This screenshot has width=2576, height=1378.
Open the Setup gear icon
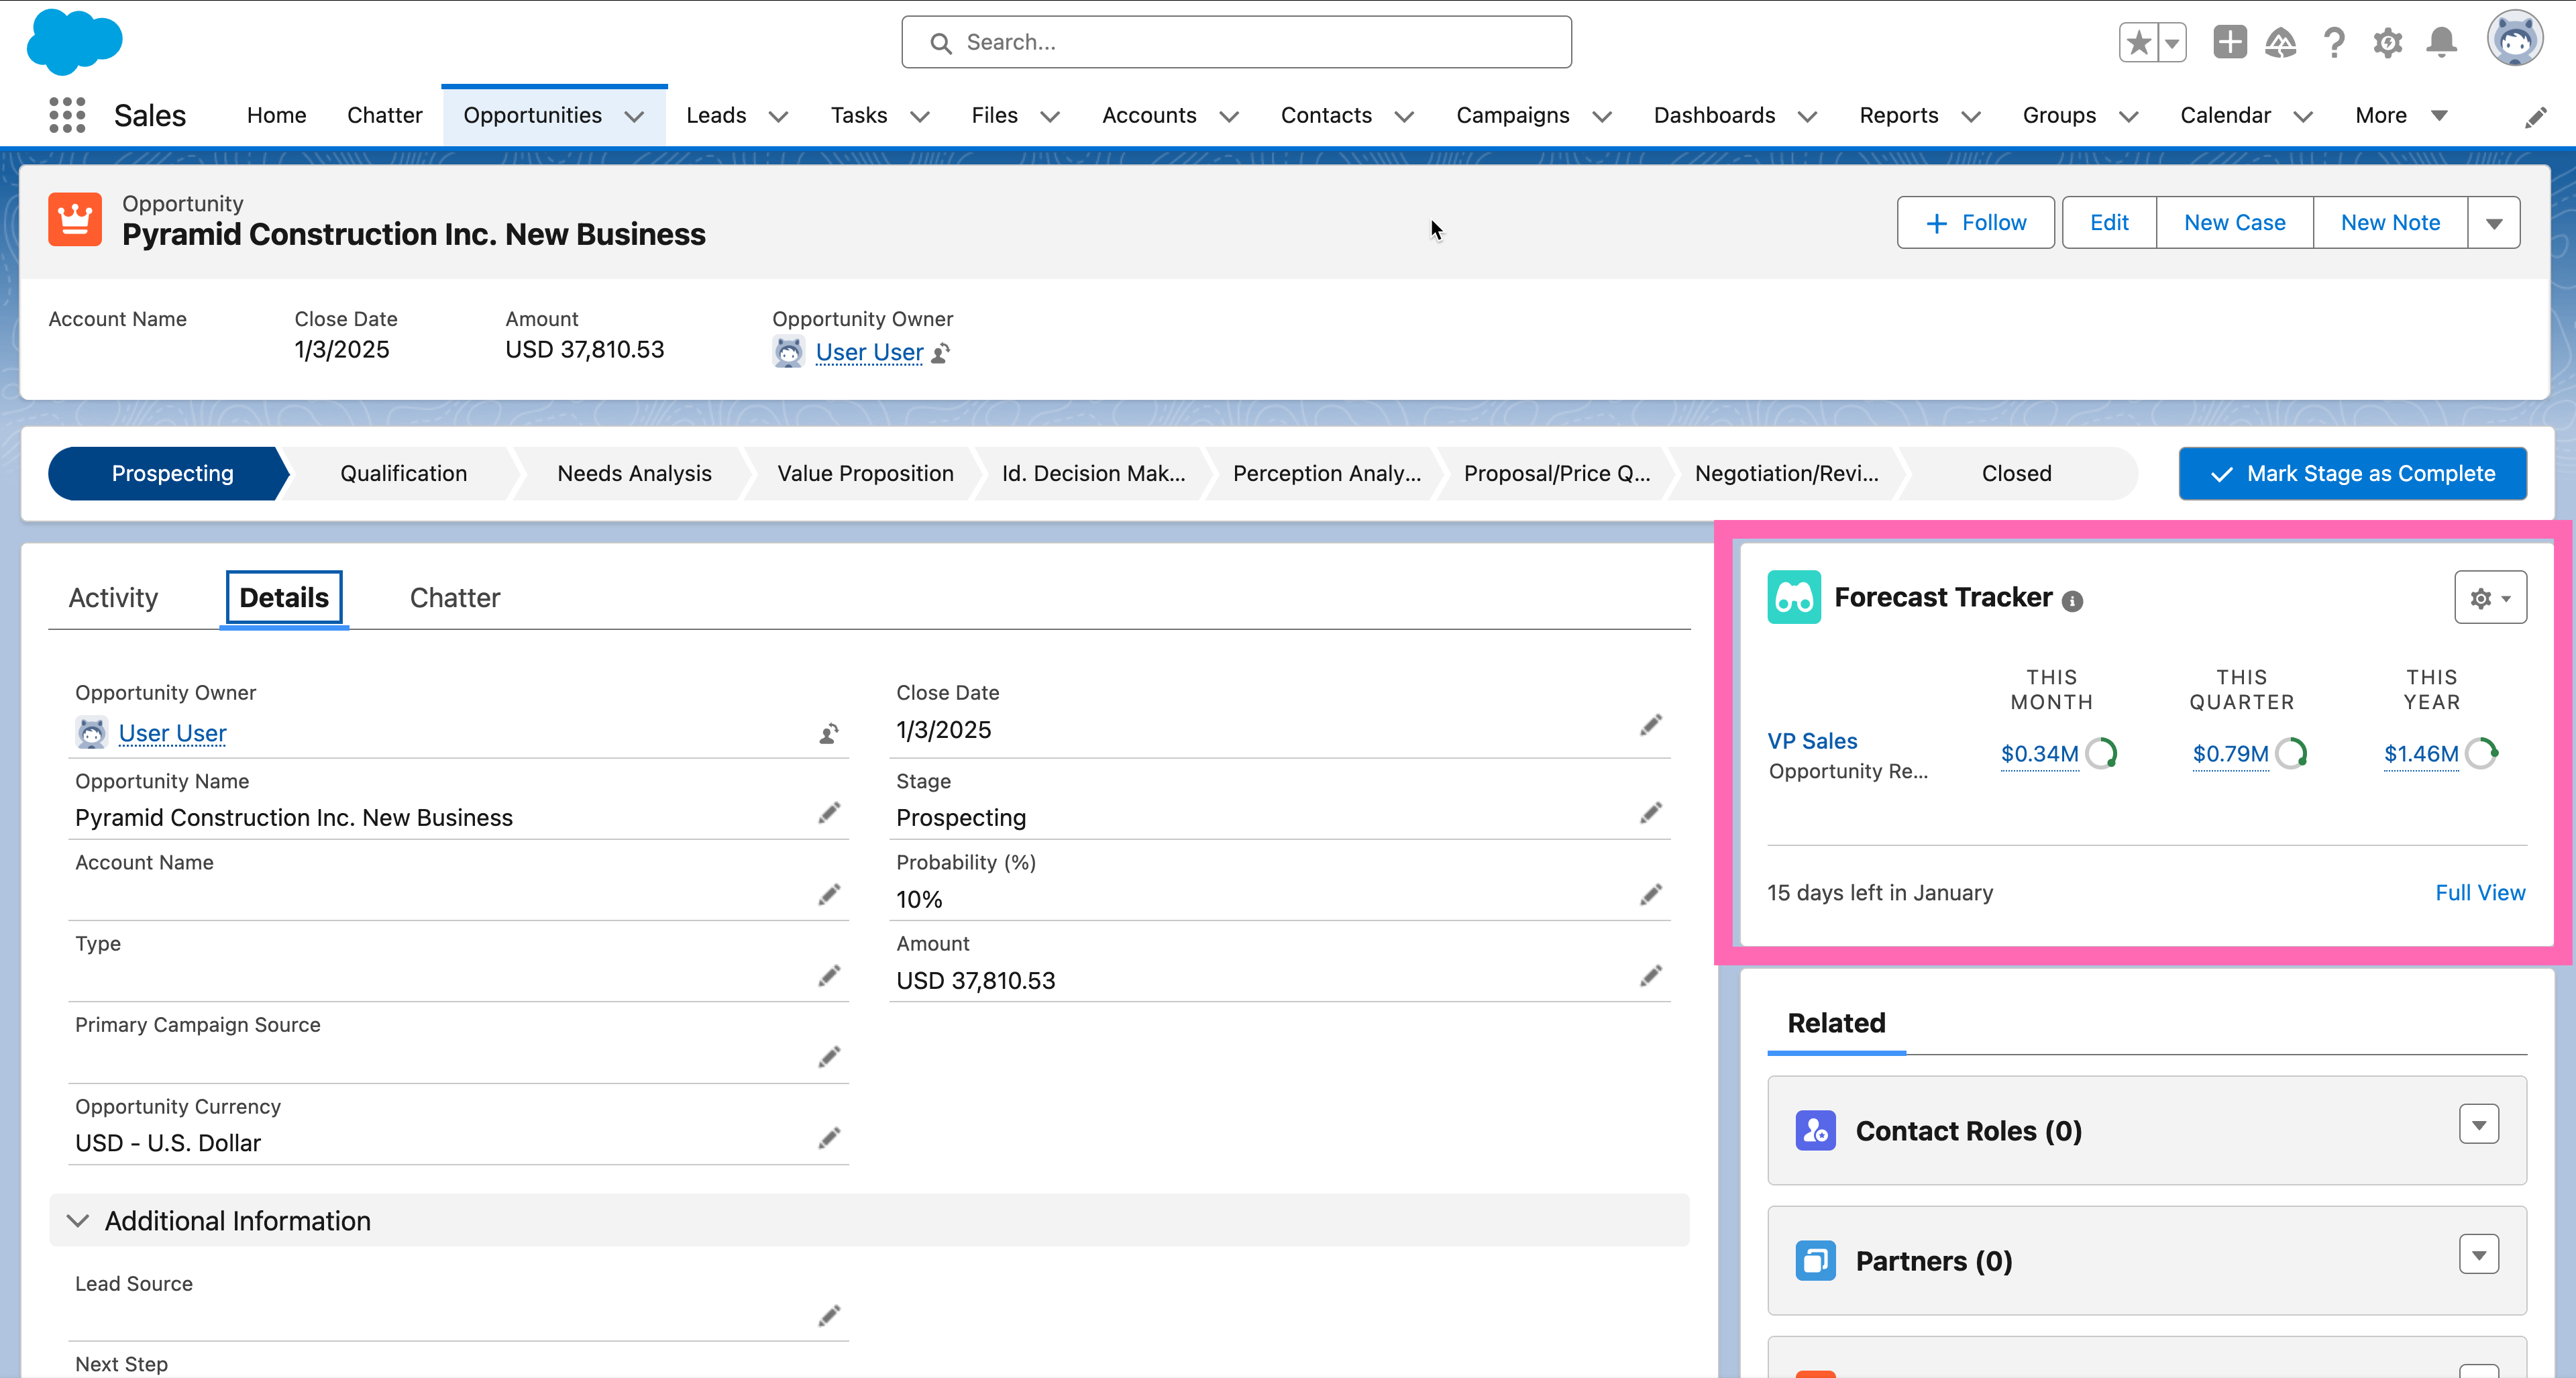[2388, 42]
